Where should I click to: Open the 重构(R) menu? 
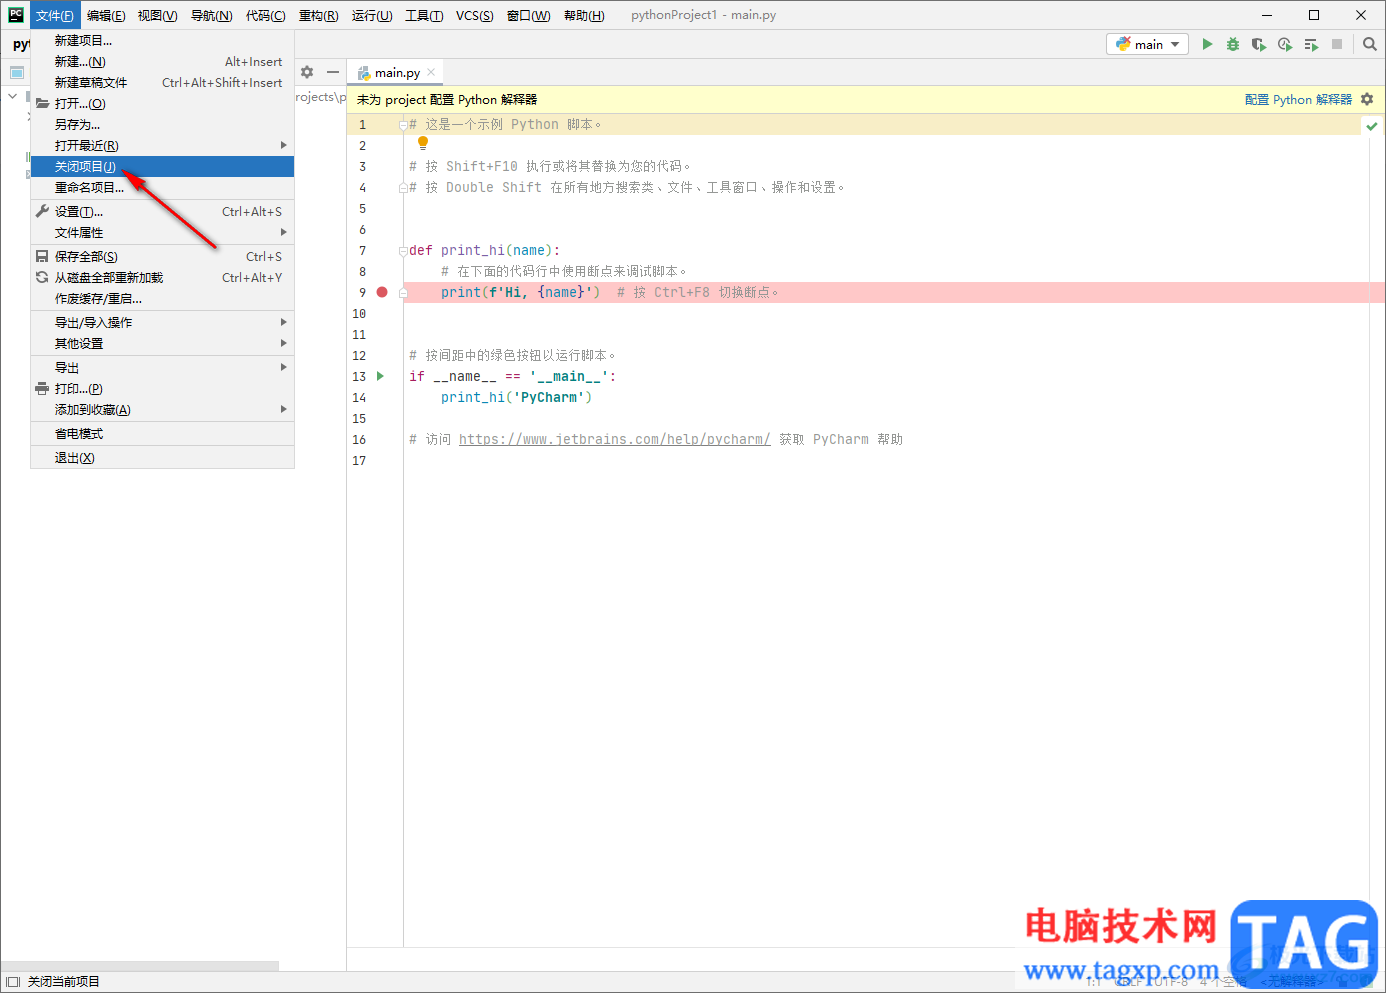click(318, 15)
